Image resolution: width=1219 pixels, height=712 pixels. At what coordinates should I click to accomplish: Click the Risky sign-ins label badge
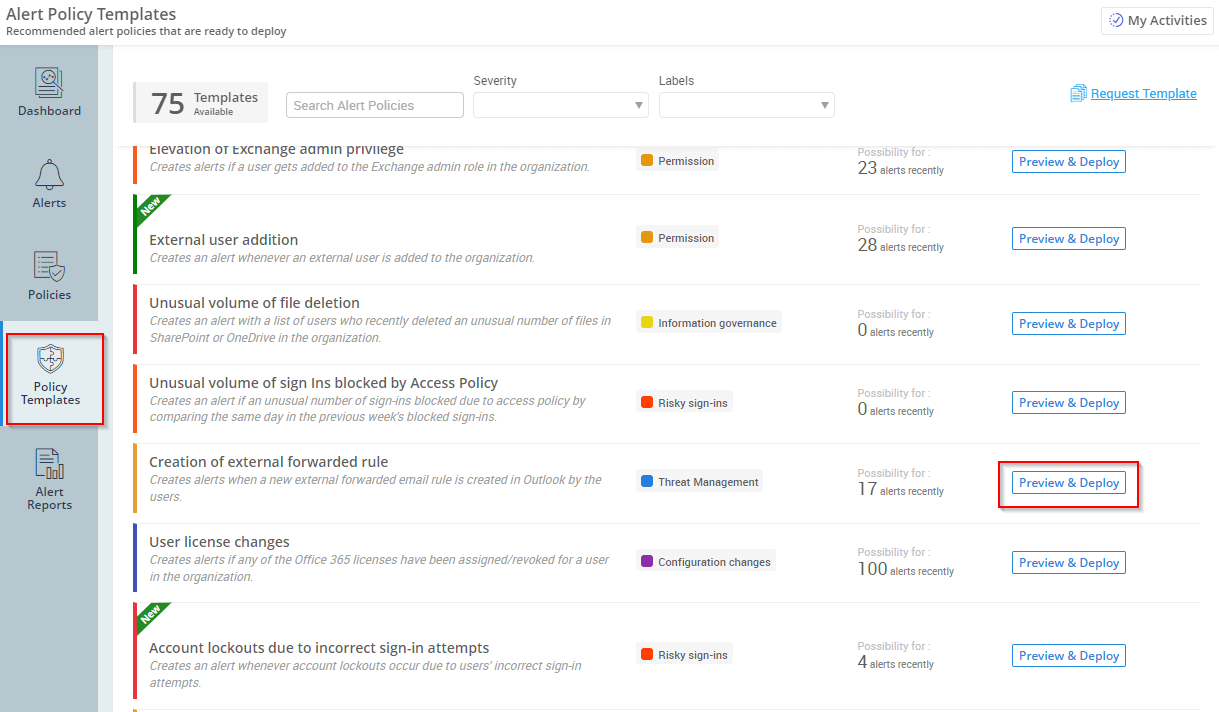point(684,401)
